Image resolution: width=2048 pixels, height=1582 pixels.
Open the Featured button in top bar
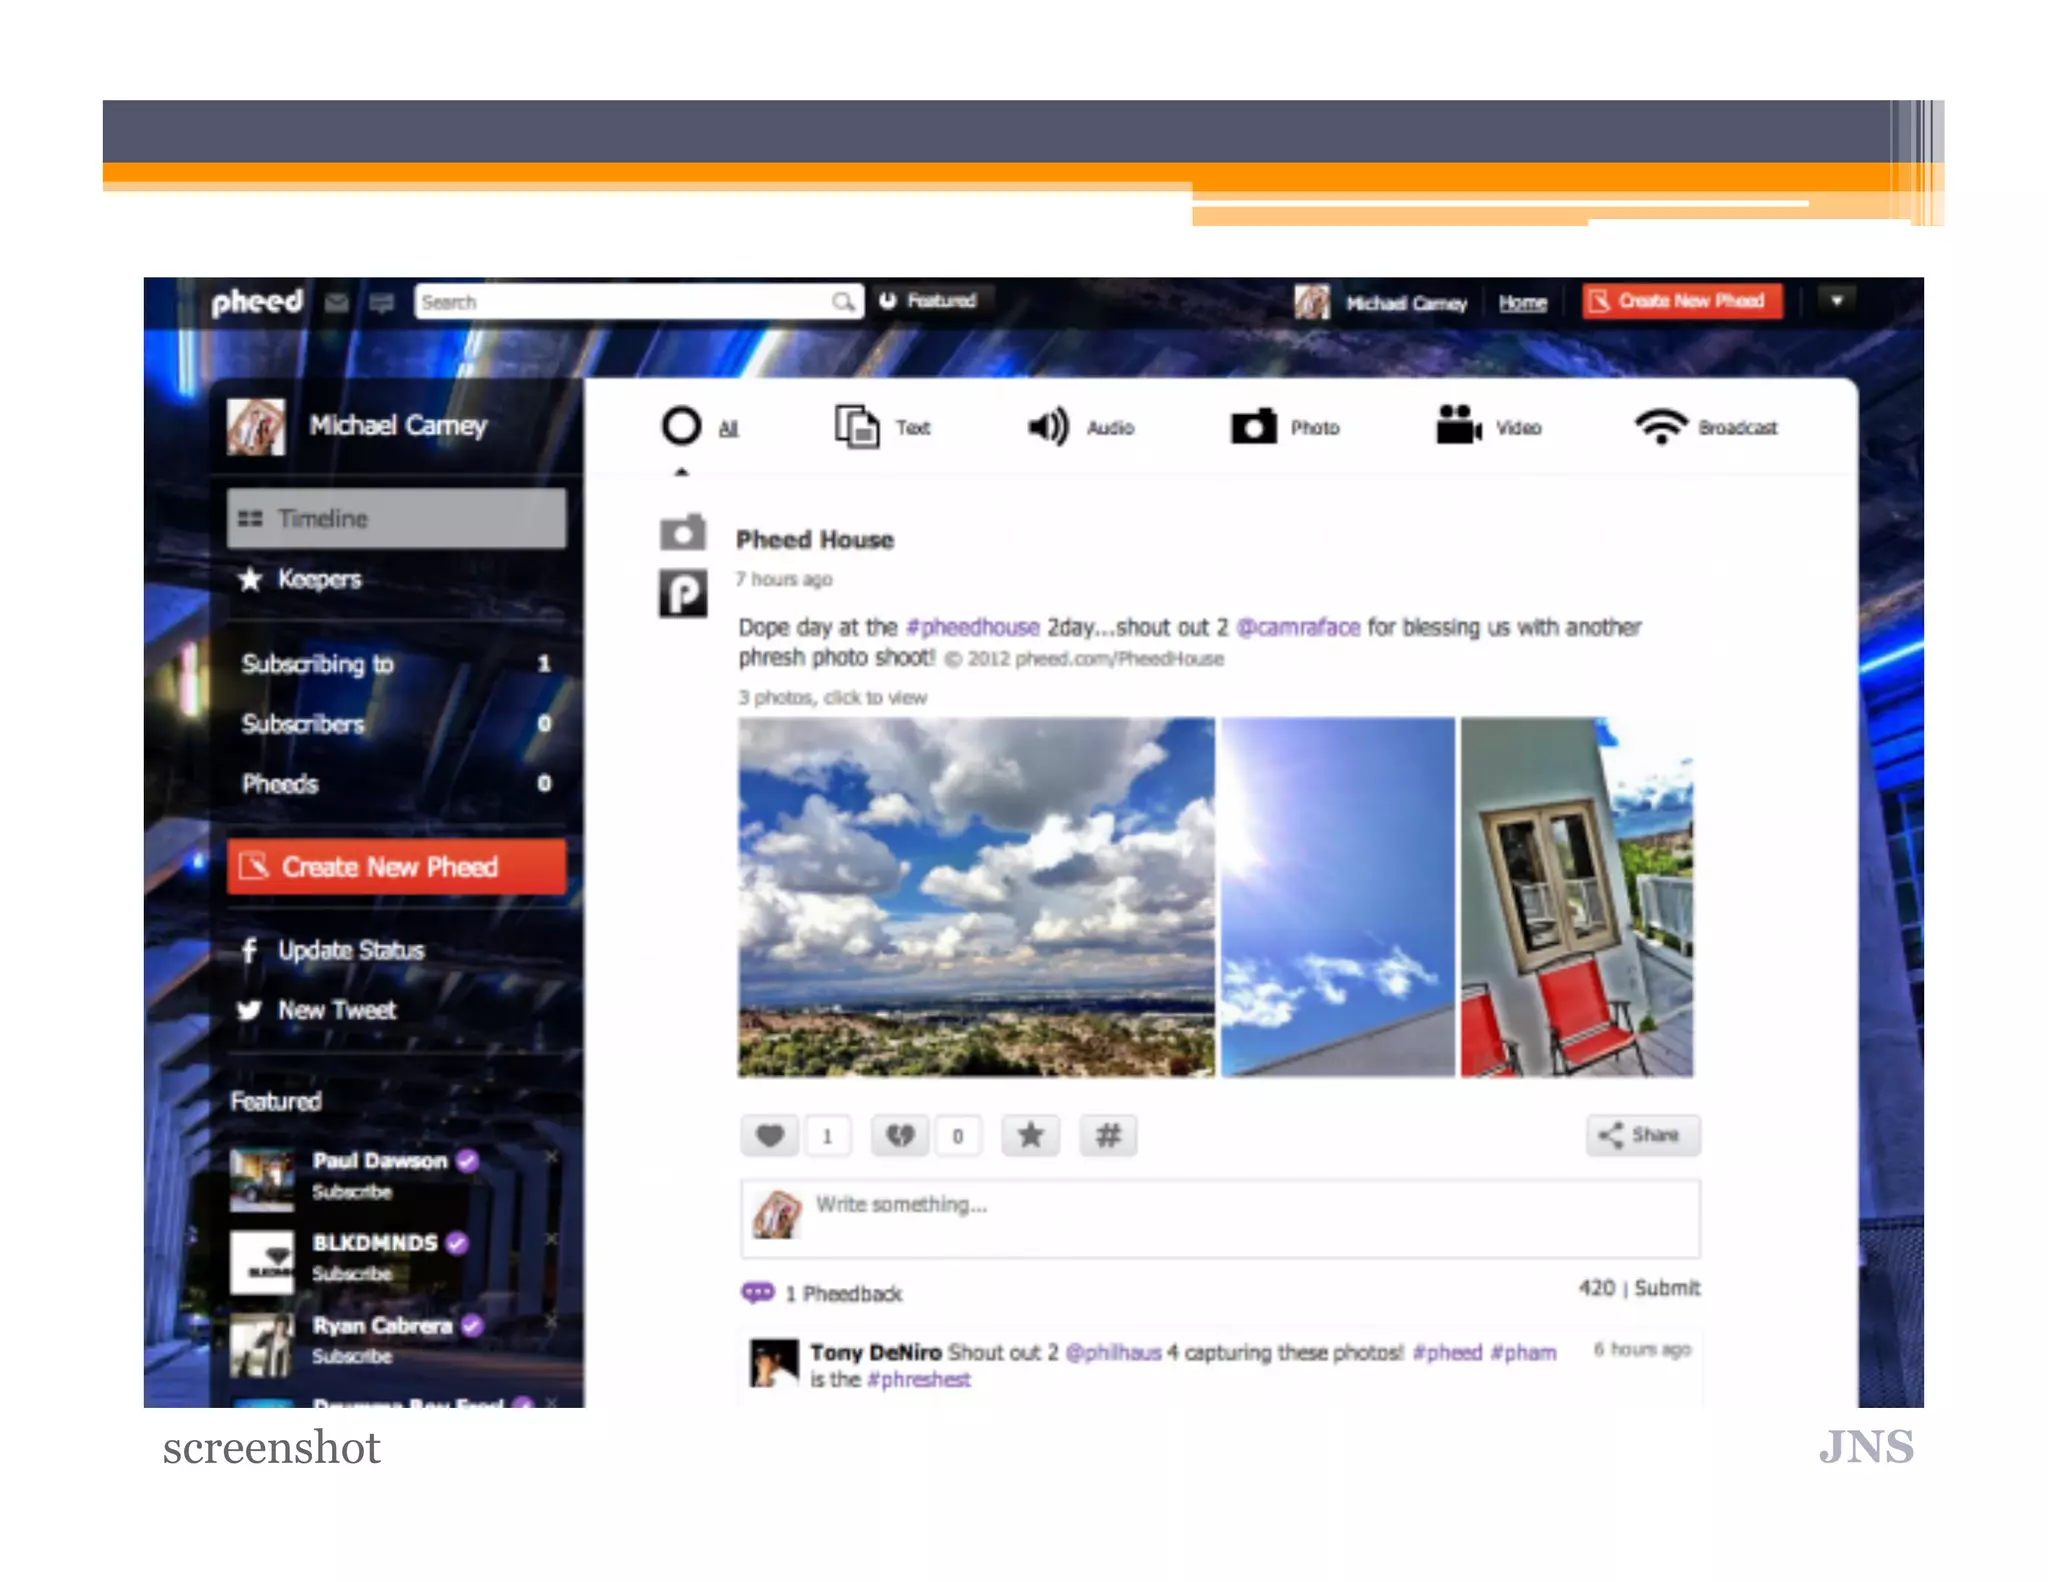tap(928, 300)
